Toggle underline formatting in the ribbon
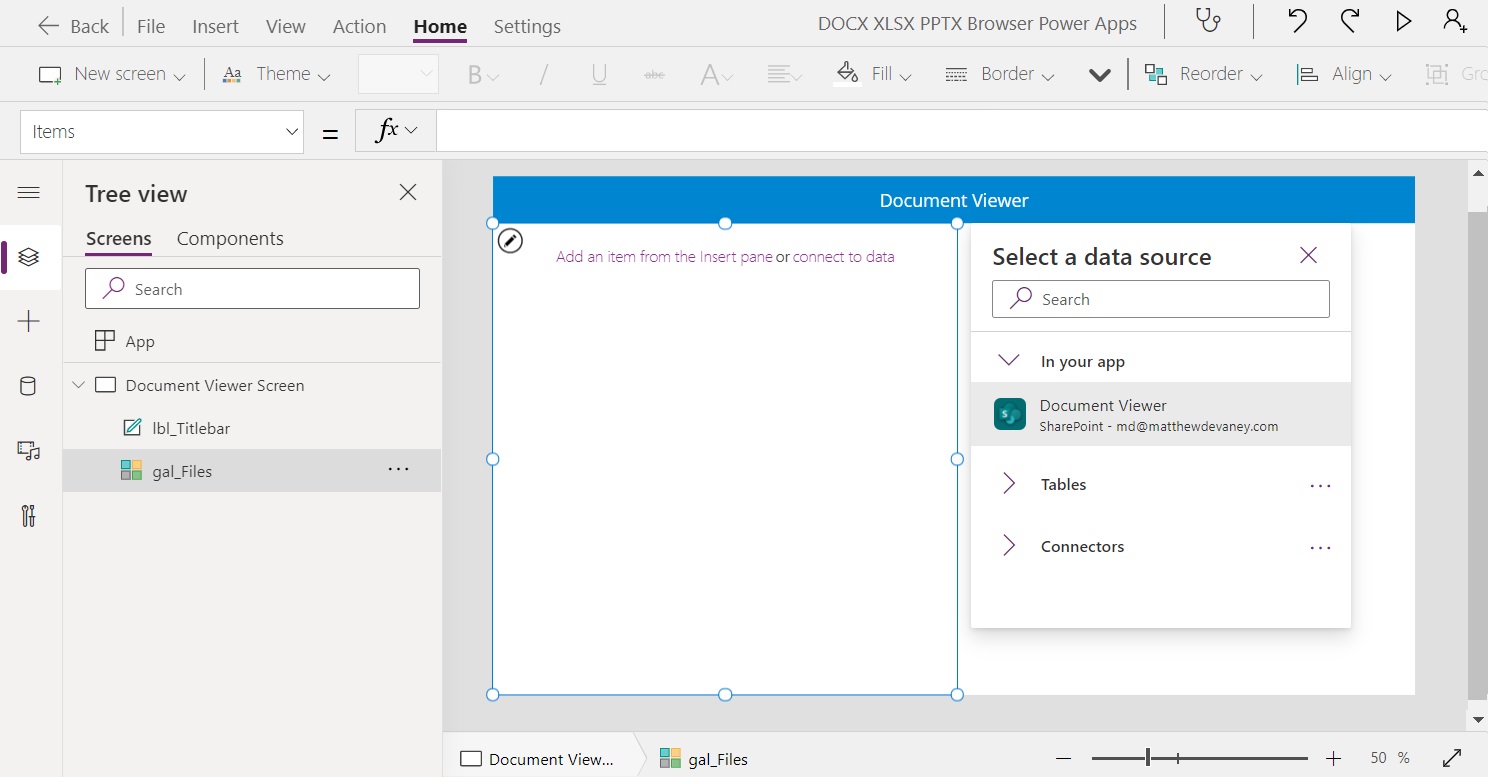1488x777 pixels. [x=598, y=73]
